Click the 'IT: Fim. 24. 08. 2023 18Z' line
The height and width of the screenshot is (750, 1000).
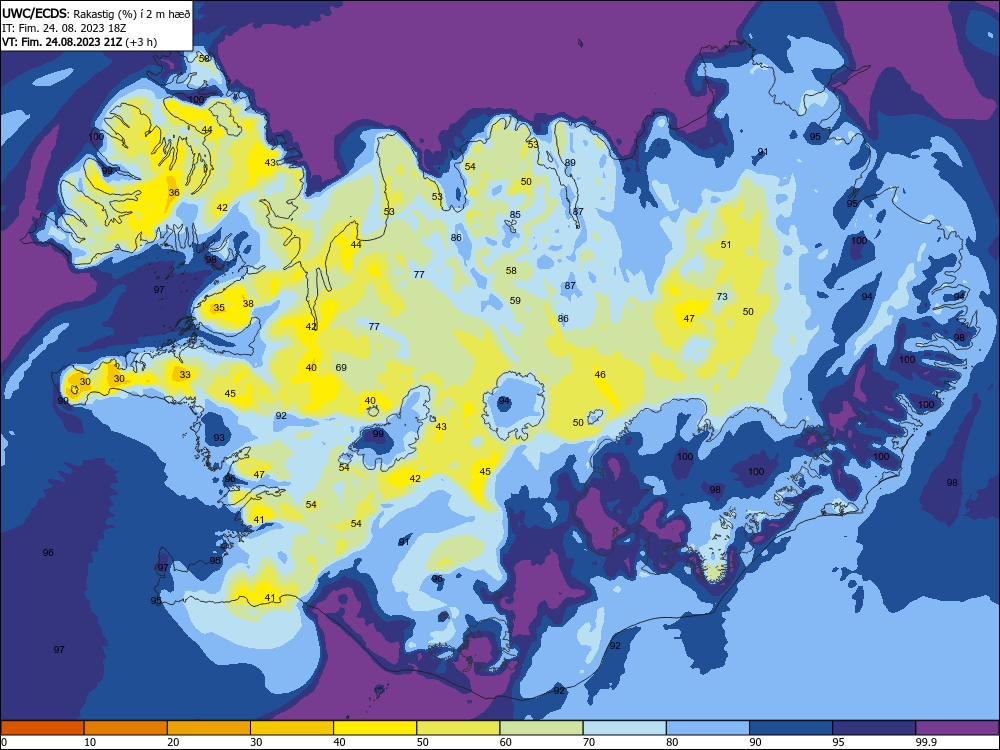pyautogui.click(x=64, y=28)
